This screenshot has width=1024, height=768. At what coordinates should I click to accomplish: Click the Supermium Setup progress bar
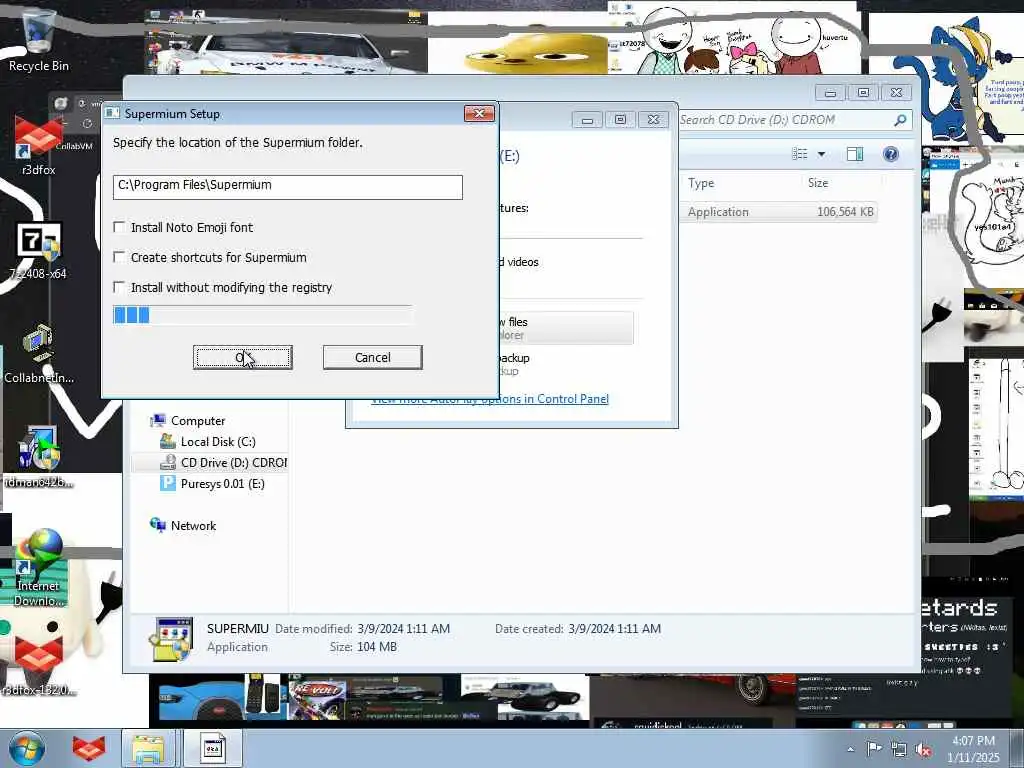tap(263, 315)
